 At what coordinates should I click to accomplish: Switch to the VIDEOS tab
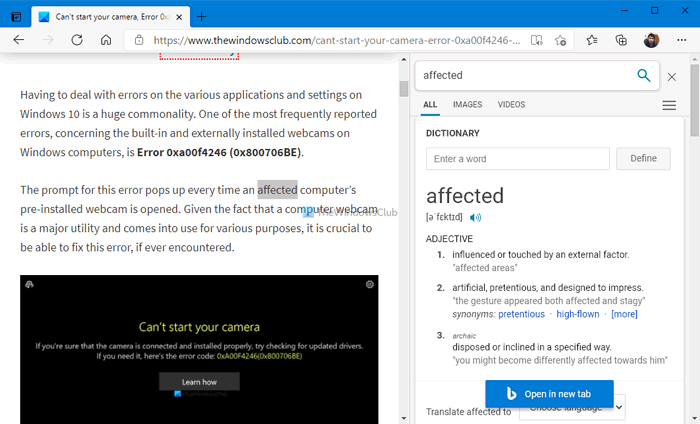pyautogui.click(x=511, y=104)
